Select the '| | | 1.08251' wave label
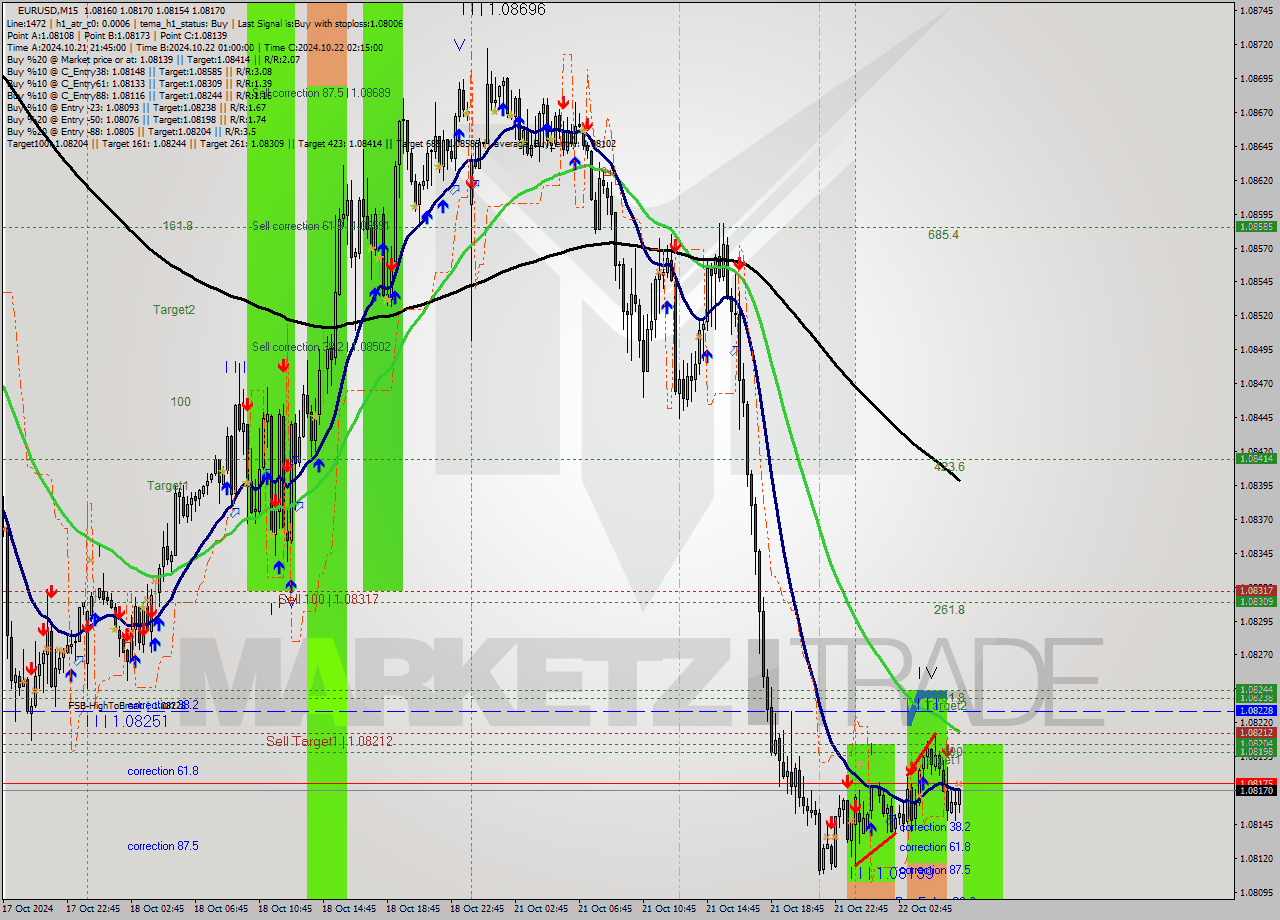1280x920 pixels. click(x=126, y=720)
